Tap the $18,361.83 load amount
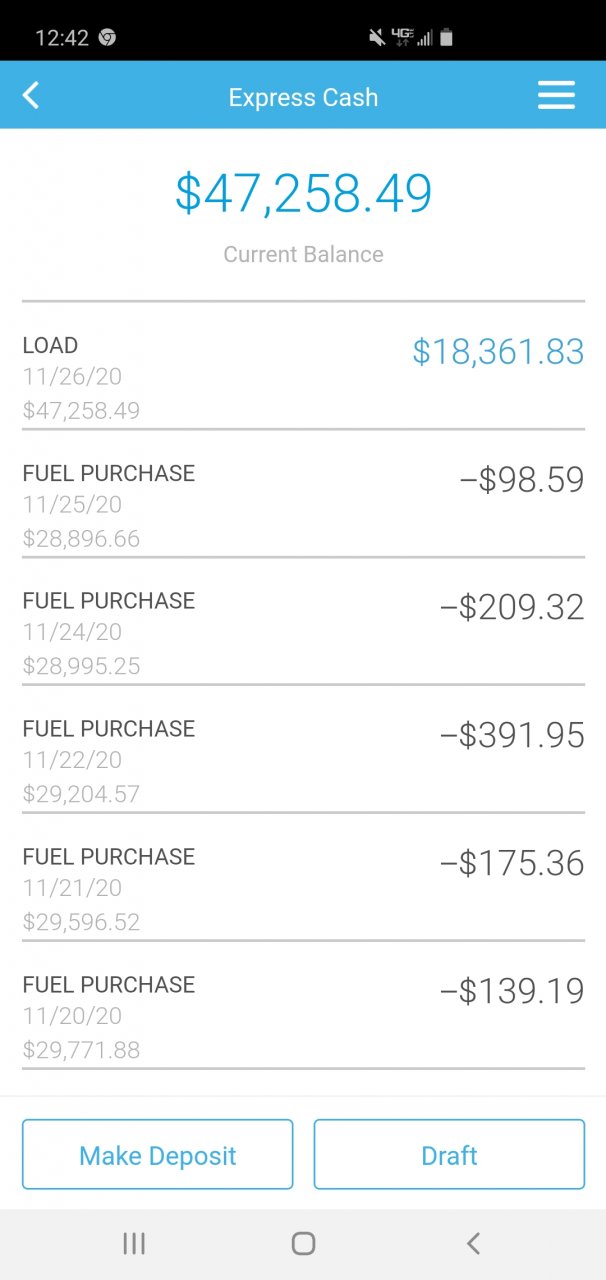The image size is (606, 1280). pyautogui.click(x=498, y=352)
